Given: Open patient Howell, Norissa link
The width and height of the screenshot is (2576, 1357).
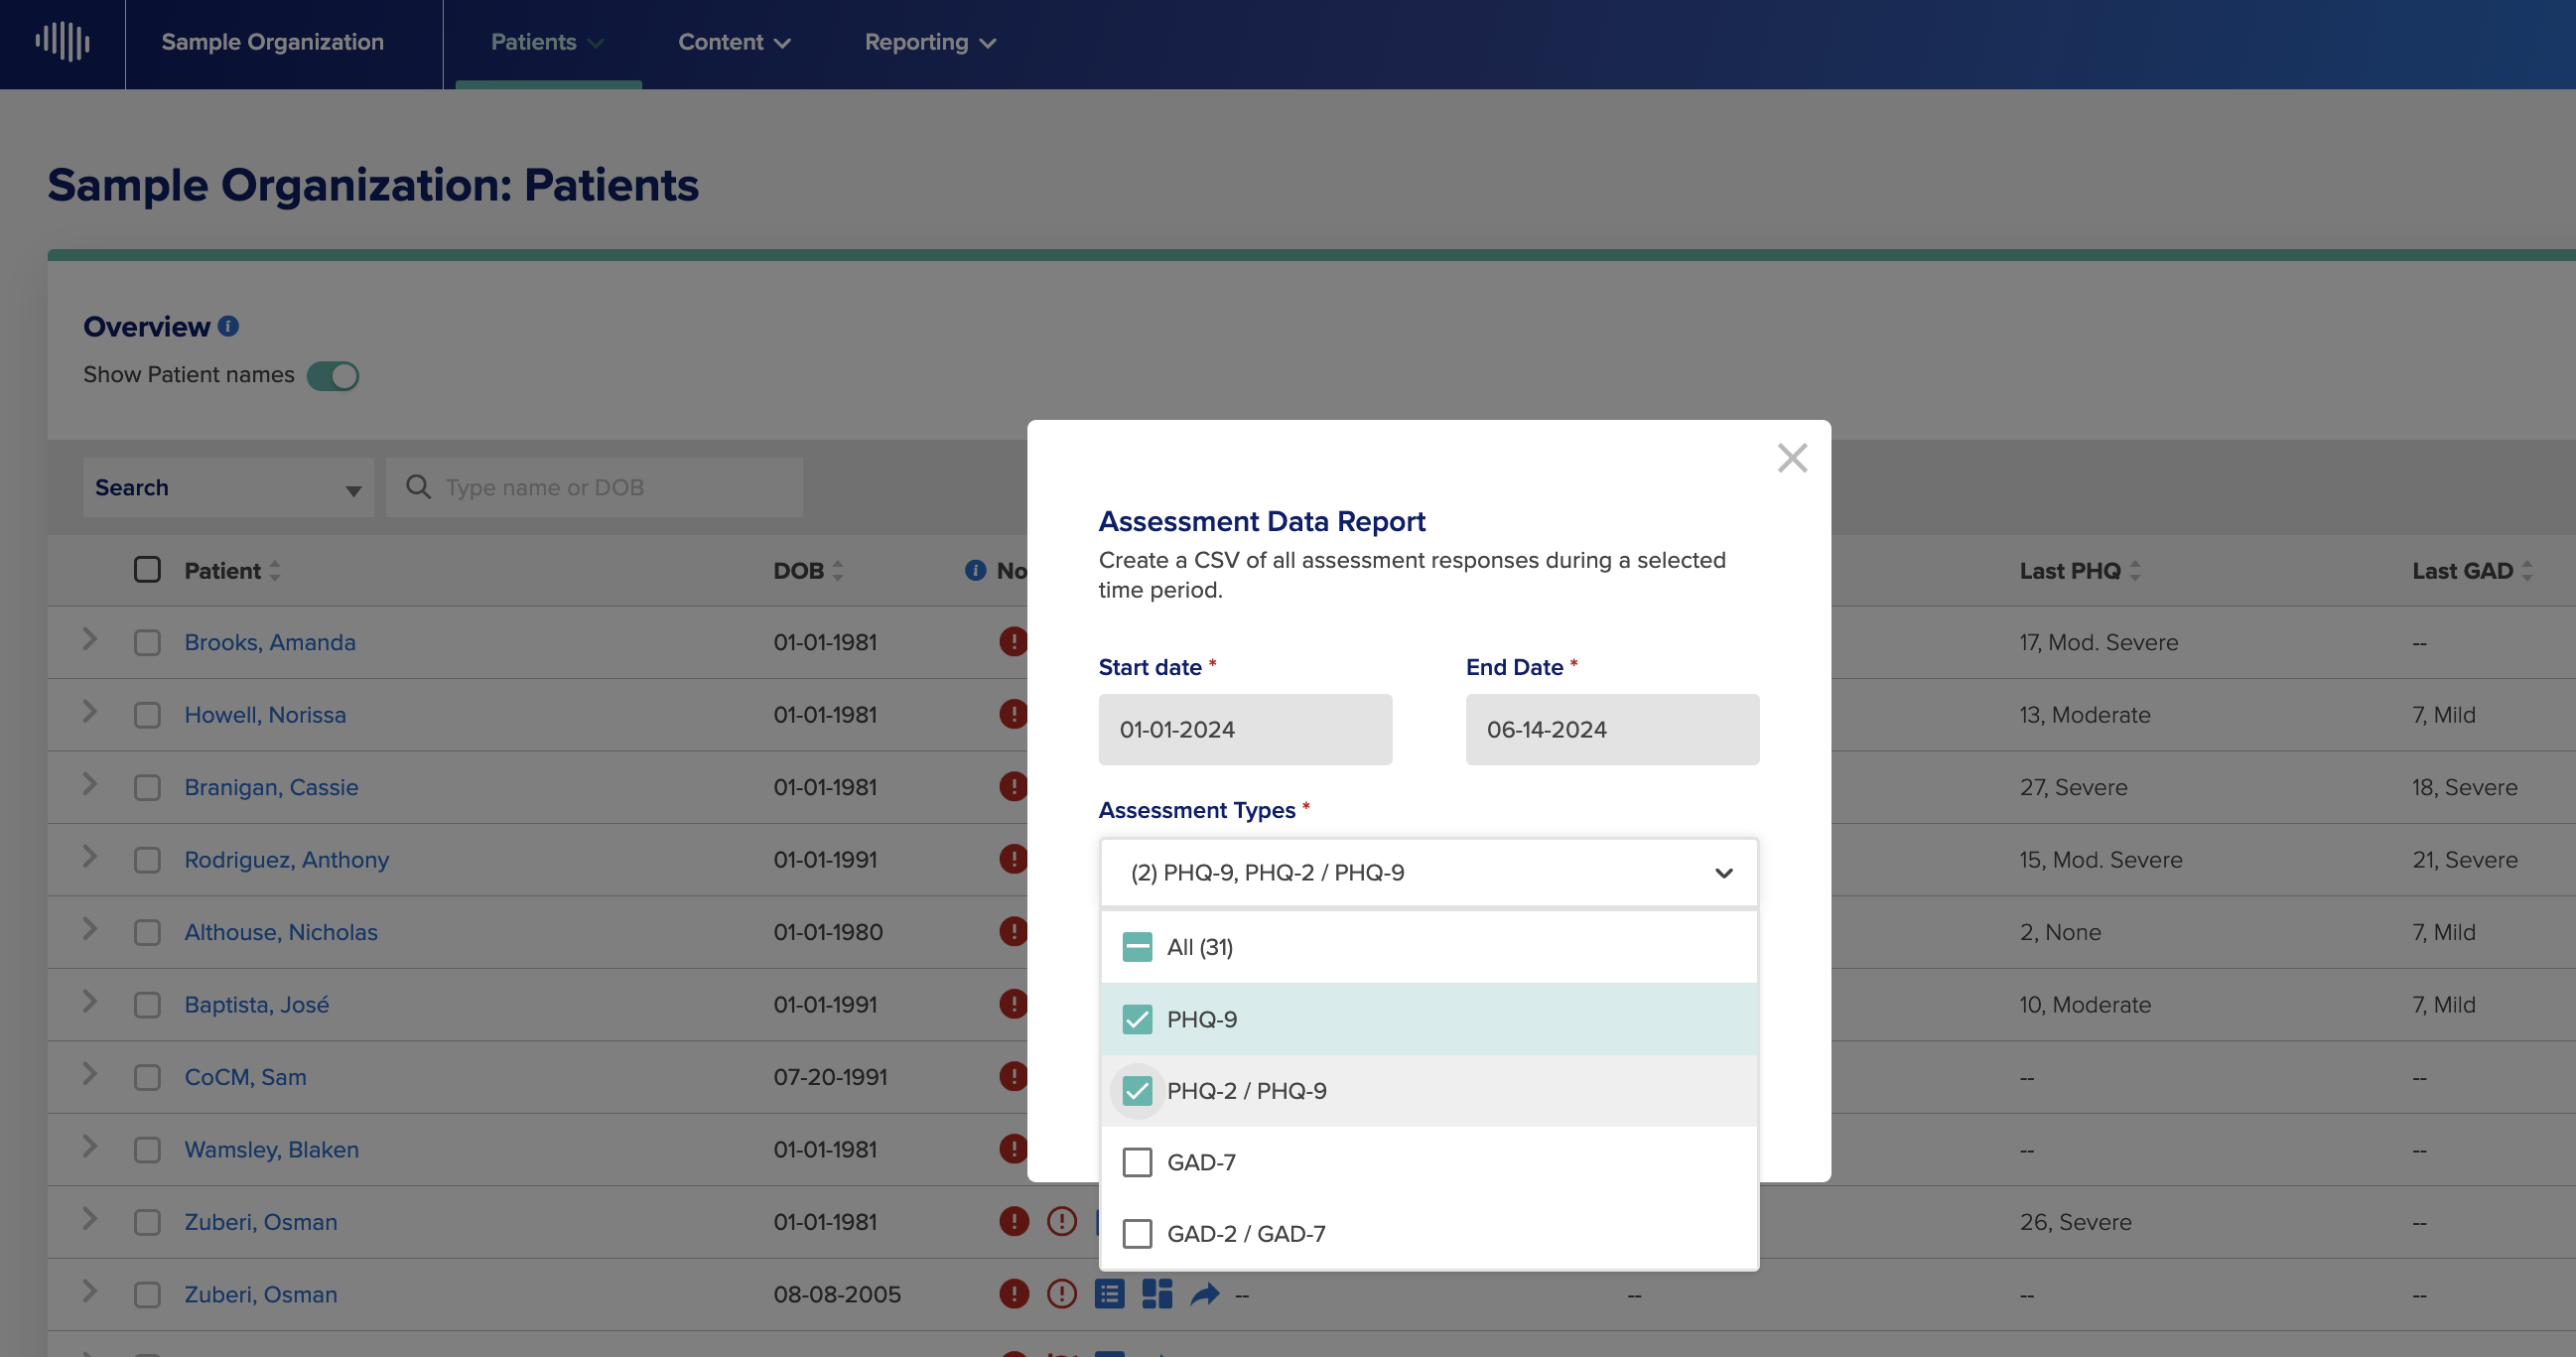Looking at the screenshot, I should (265, 715).
